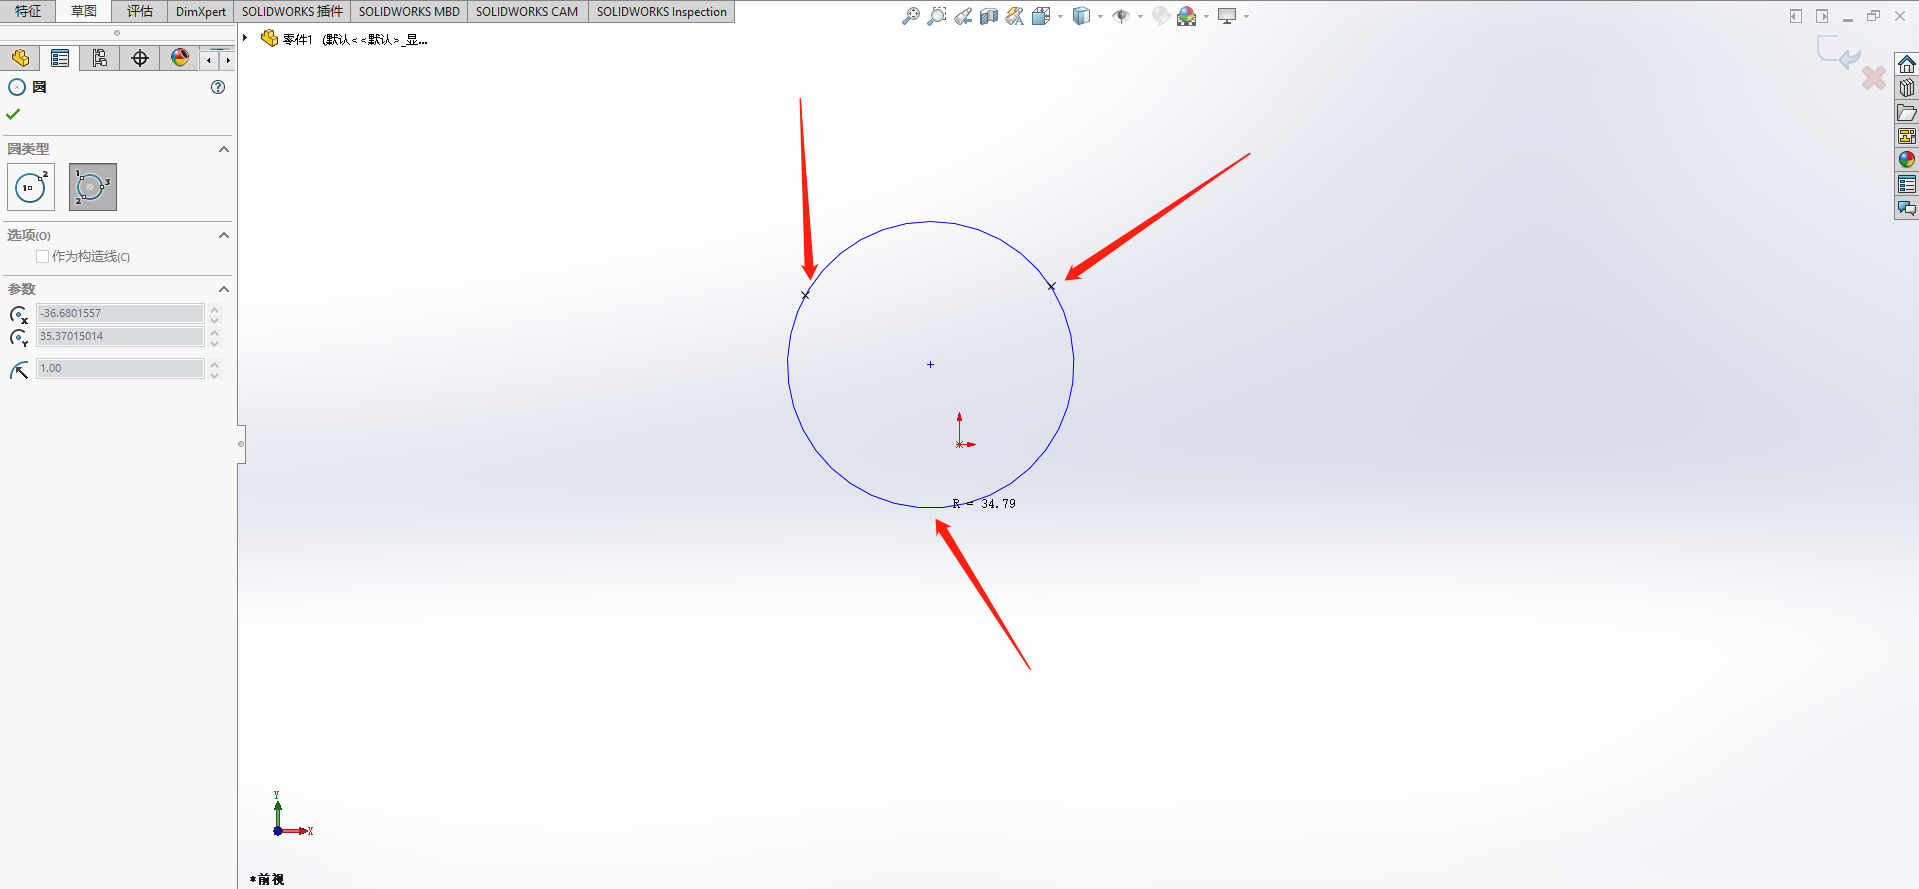Select the Zoom to Area tool
This screenshot has width=1919, height=889.
[x=936, y=16]
